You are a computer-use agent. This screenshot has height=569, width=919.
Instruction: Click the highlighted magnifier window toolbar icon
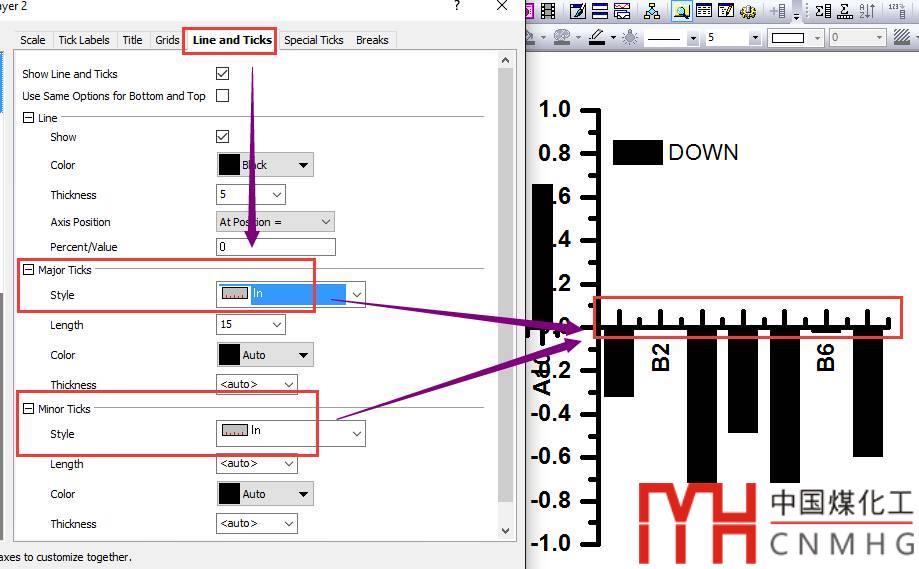[681, 11]
